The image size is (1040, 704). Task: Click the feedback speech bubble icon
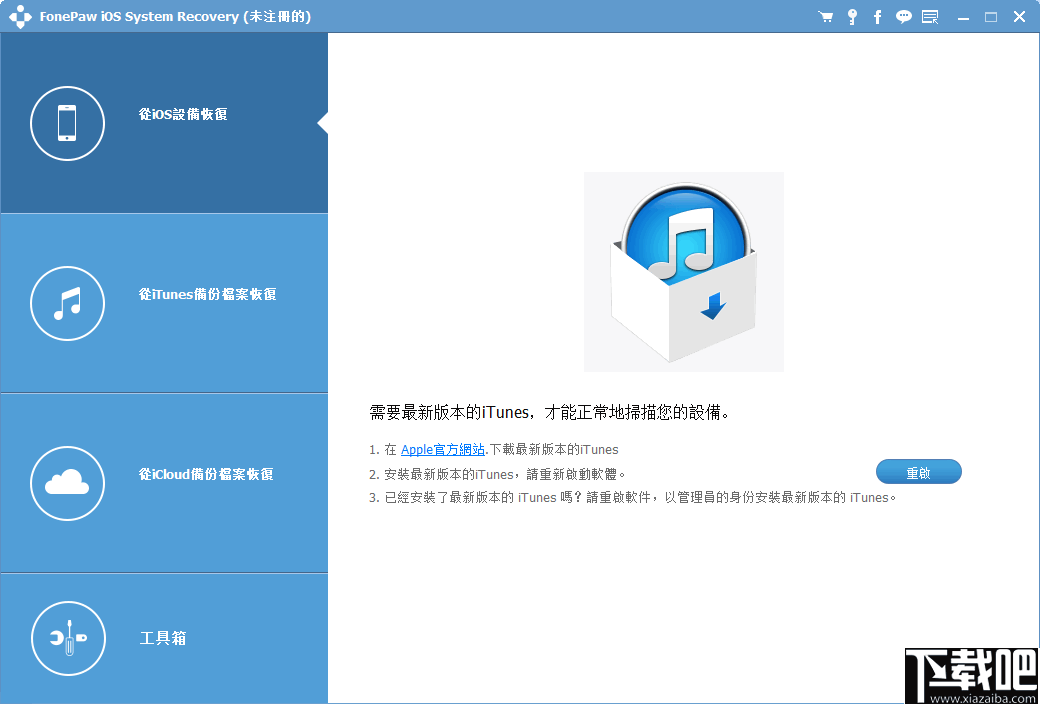pyautogui.click(x=904, y=16)
